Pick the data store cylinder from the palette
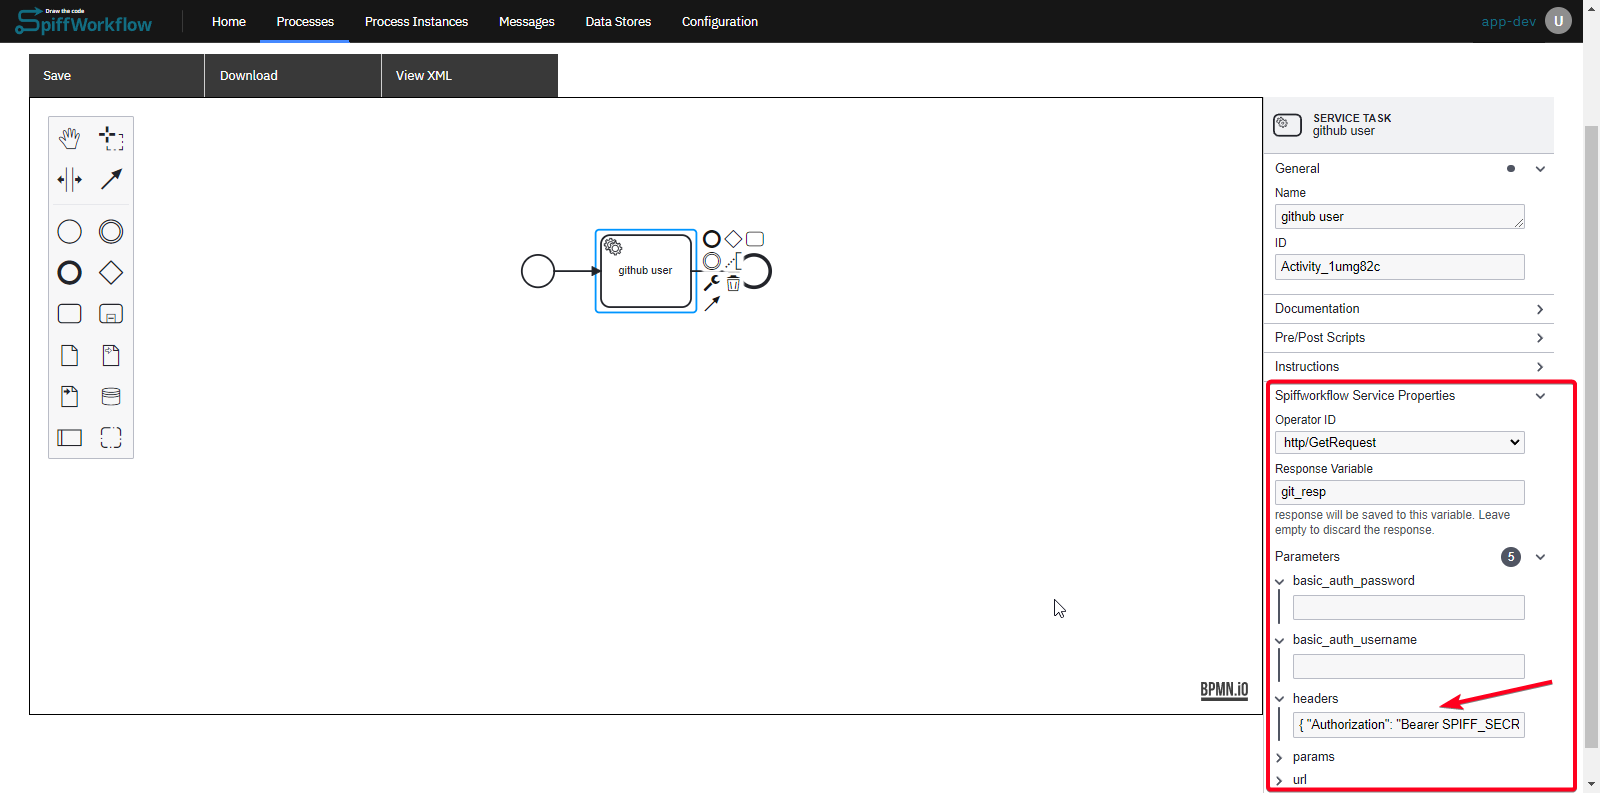The height and width of the screenshot is (793, 1600). point(111,397)
